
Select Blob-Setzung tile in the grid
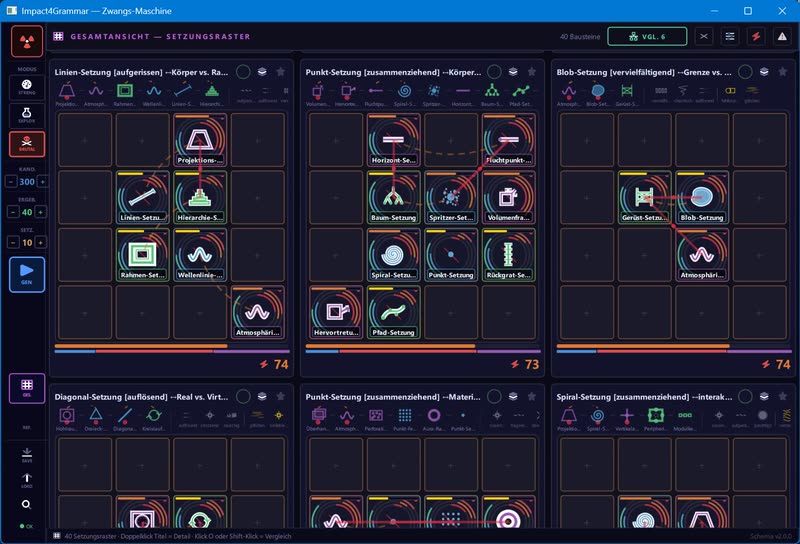coord(702,197)
